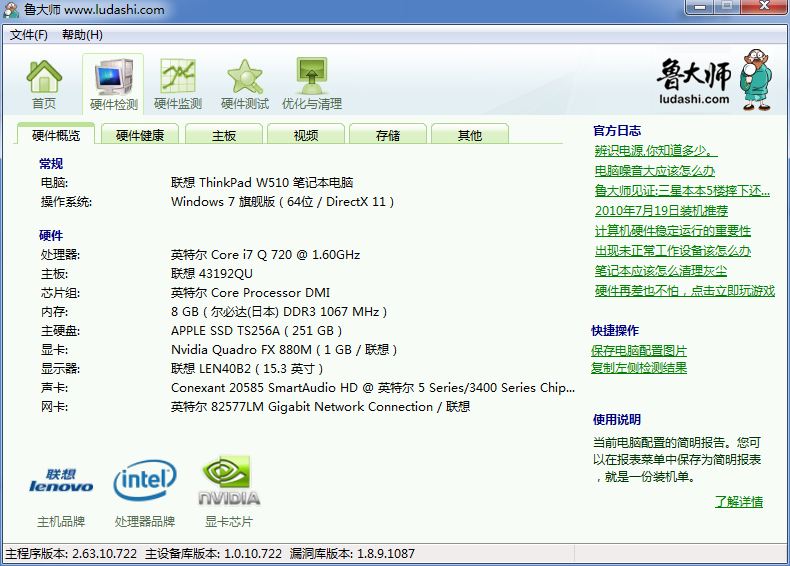Open link 出现未正常工作设备该怎么办
790x566 pixels.
(673, 250)
